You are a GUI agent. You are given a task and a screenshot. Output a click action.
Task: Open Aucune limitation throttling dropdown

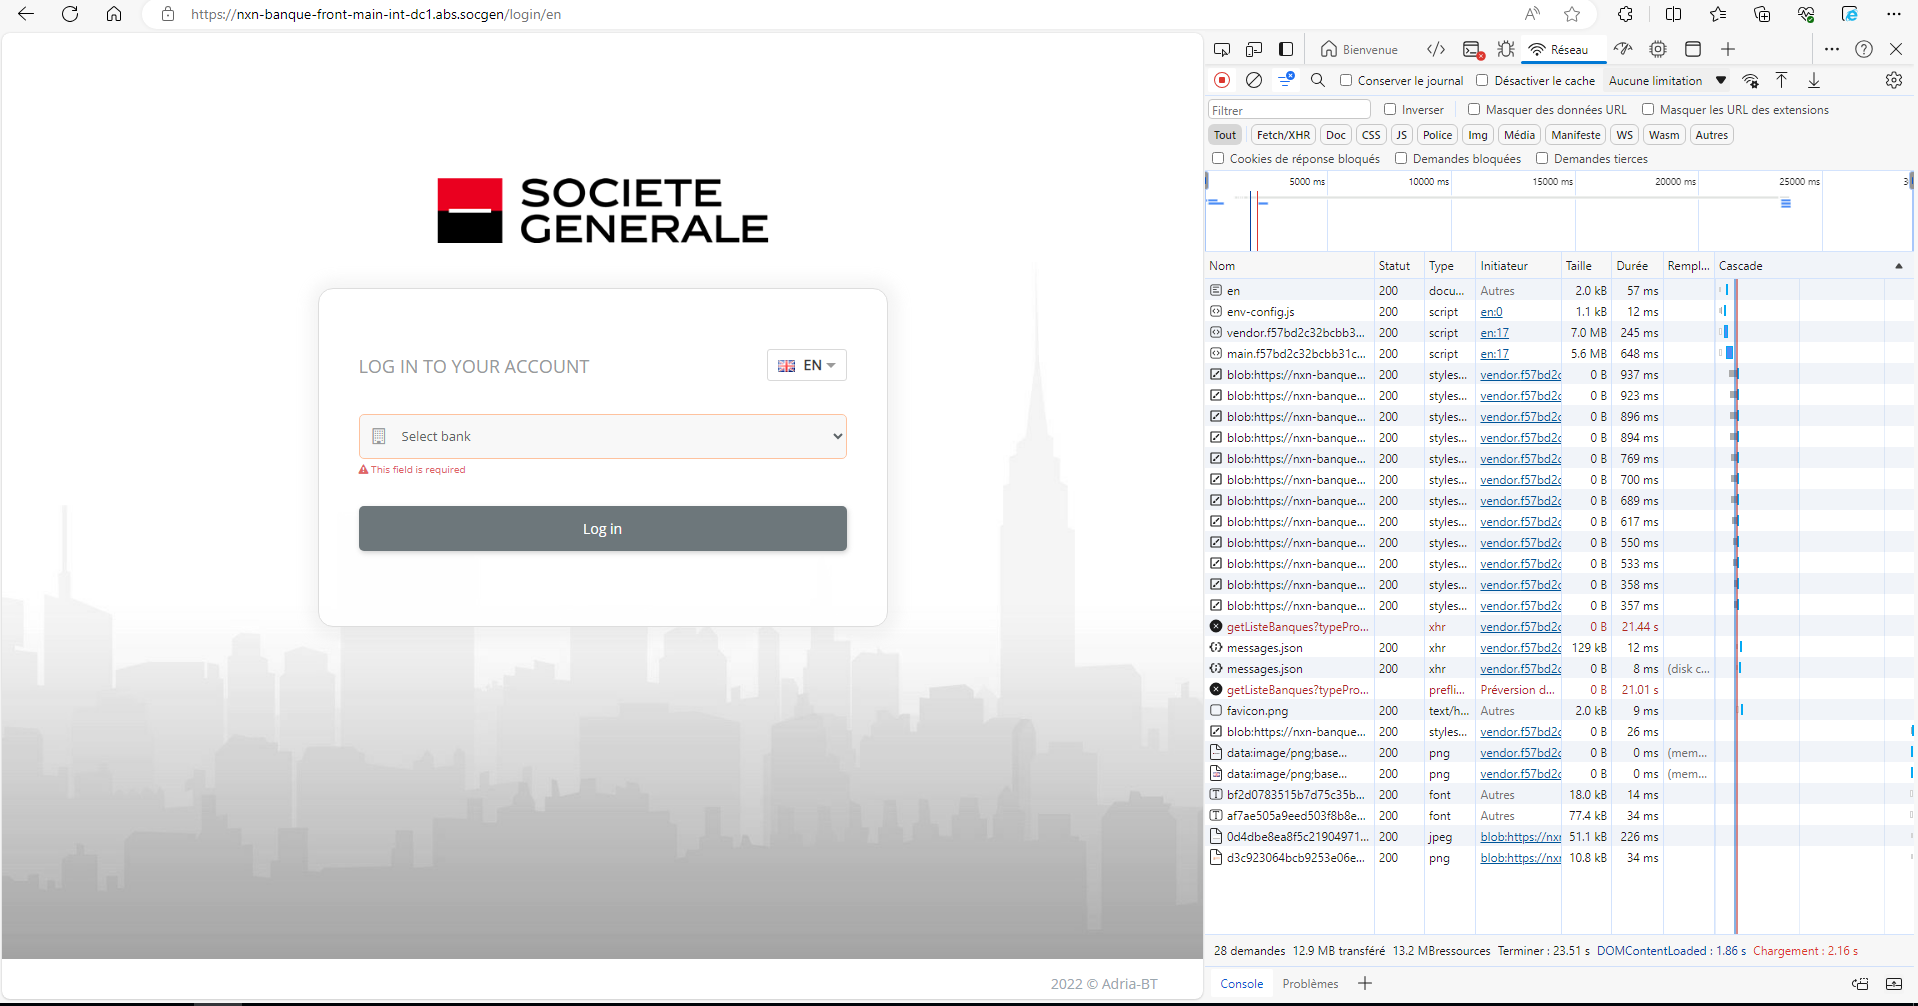click(1667, 80)
